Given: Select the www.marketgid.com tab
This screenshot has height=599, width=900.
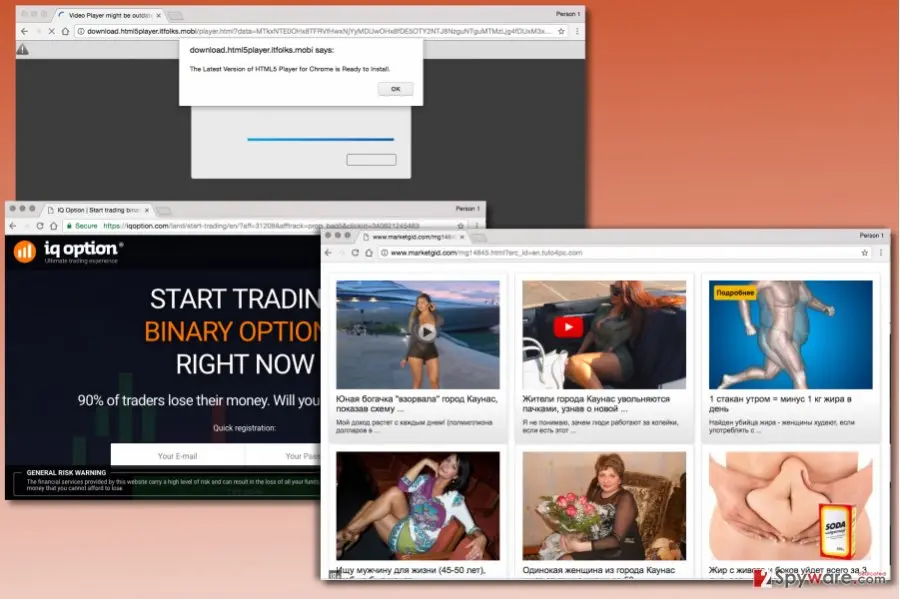Looking at the screenshot, I should (x=413, y=237).
